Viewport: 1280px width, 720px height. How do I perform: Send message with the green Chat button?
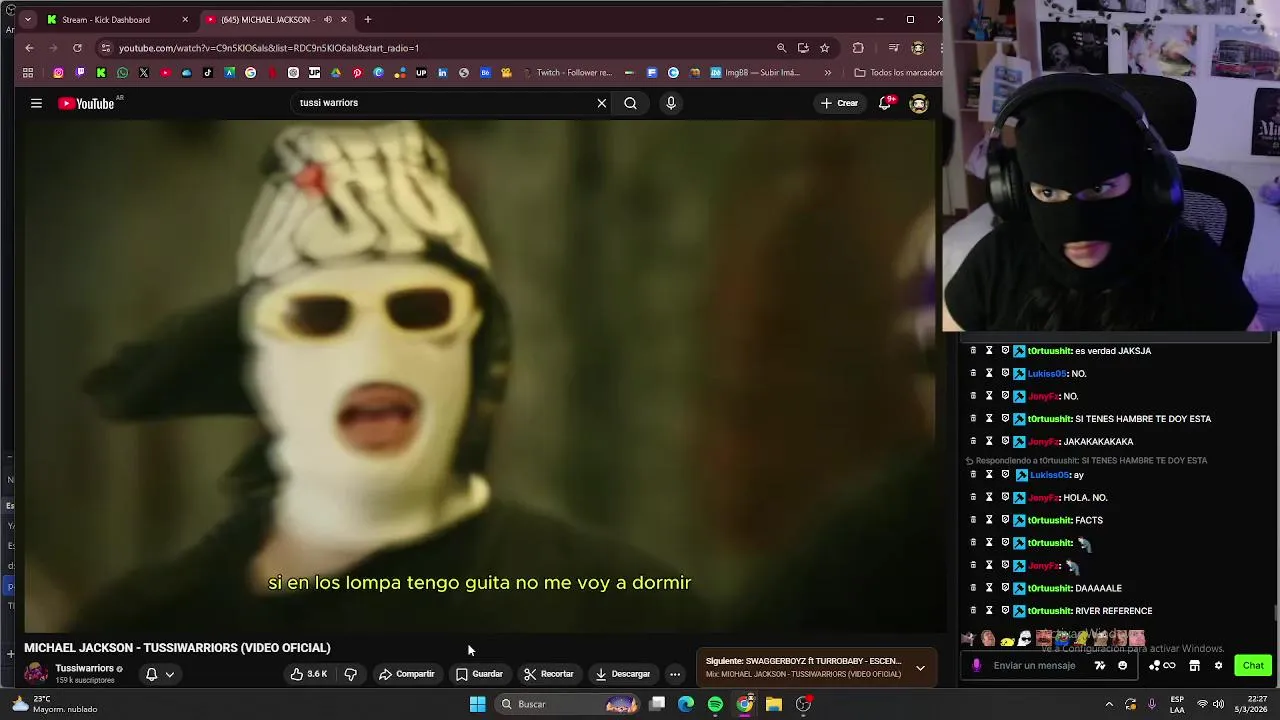pos(1253,666)
